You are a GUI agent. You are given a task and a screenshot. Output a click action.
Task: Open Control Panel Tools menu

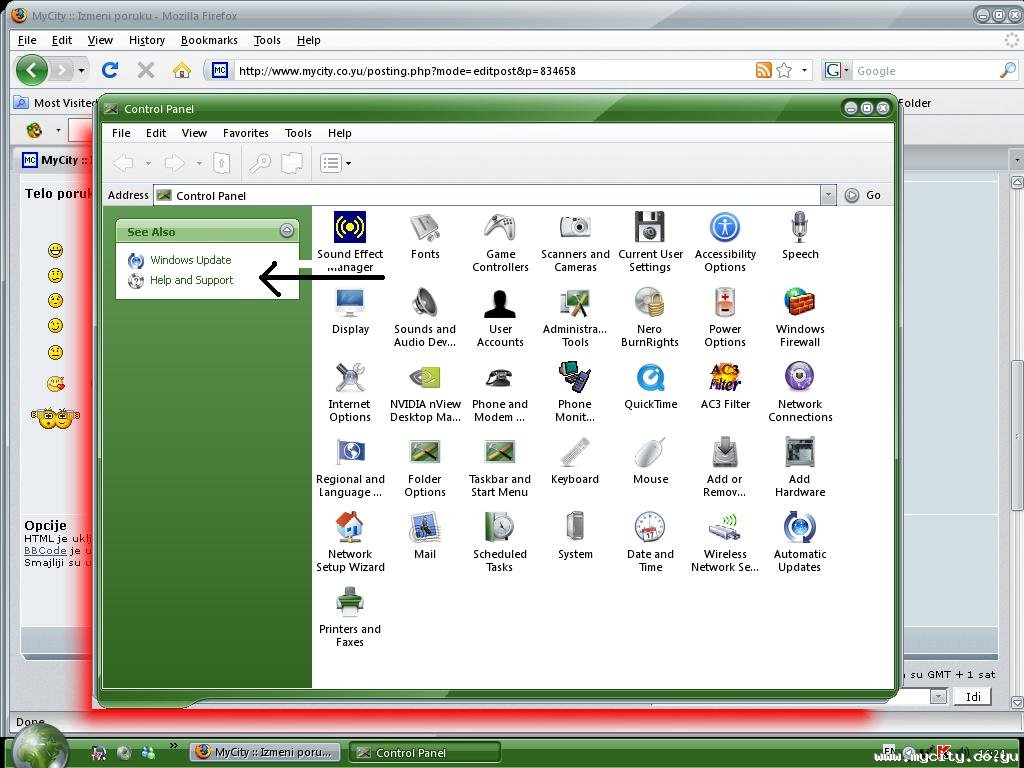[x=298, y=133]
